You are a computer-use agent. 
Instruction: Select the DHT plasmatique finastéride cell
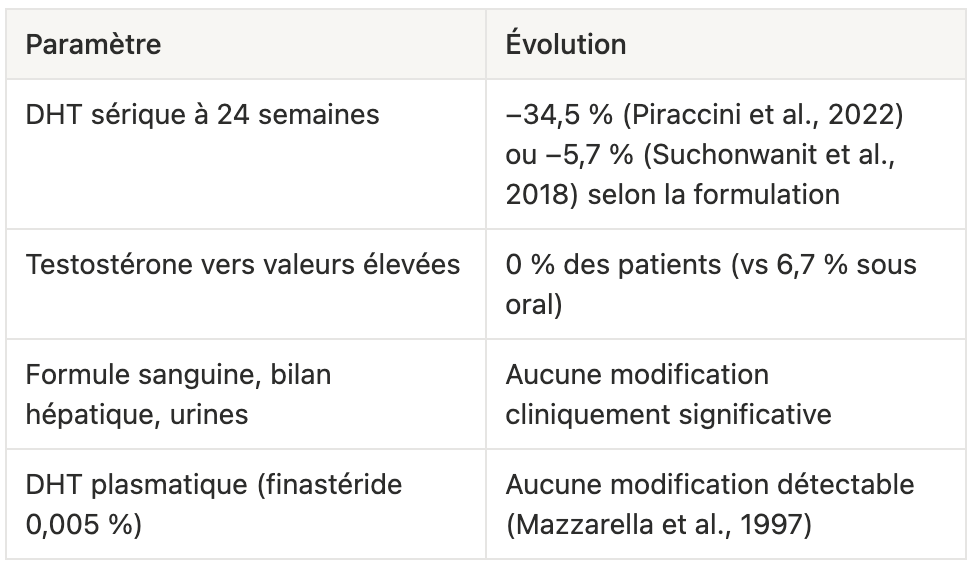(246, 504)
